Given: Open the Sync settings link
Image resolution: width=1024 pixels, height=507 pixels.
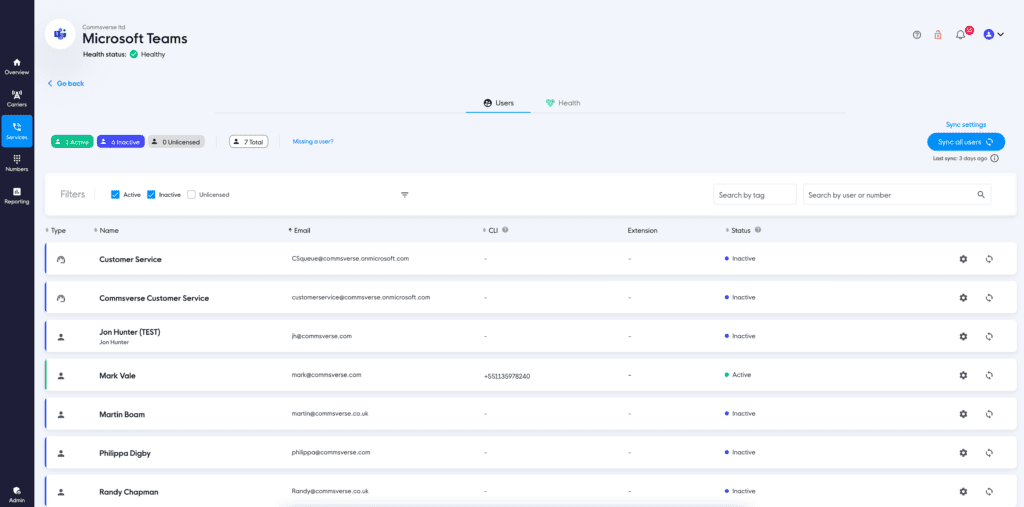Looking at the screenshot, I should [966, 124].
